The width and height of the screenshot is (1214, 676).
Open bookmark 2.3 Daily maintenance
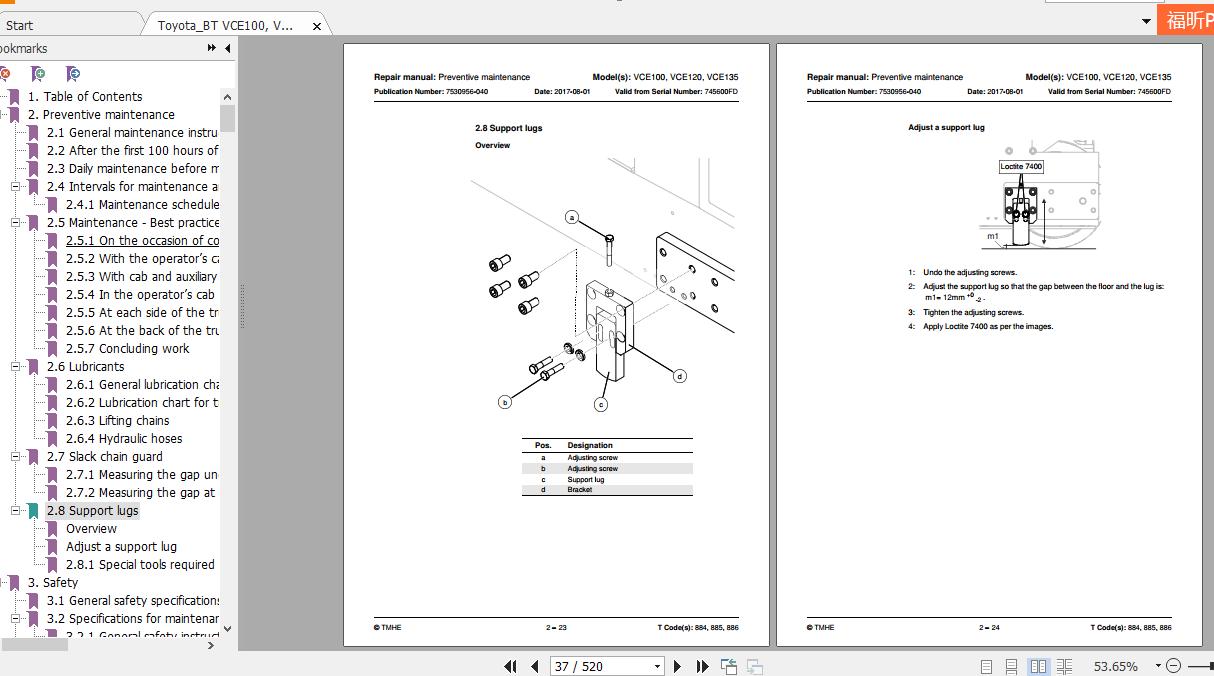tap(133, 169)
